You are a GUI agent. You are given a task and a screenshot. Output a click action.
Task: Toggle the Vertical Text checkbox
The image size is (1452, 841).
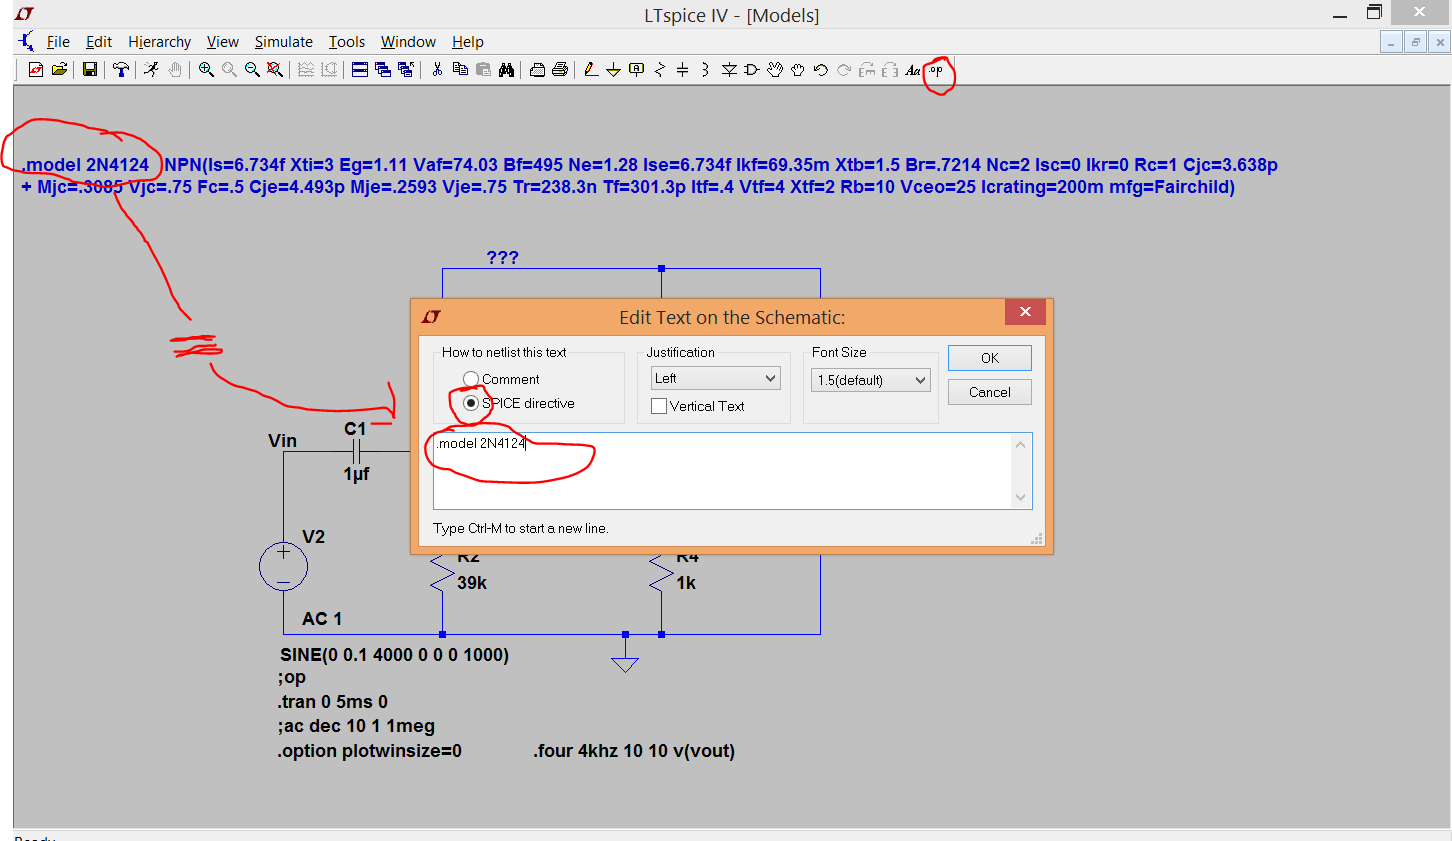pos(659,406)
